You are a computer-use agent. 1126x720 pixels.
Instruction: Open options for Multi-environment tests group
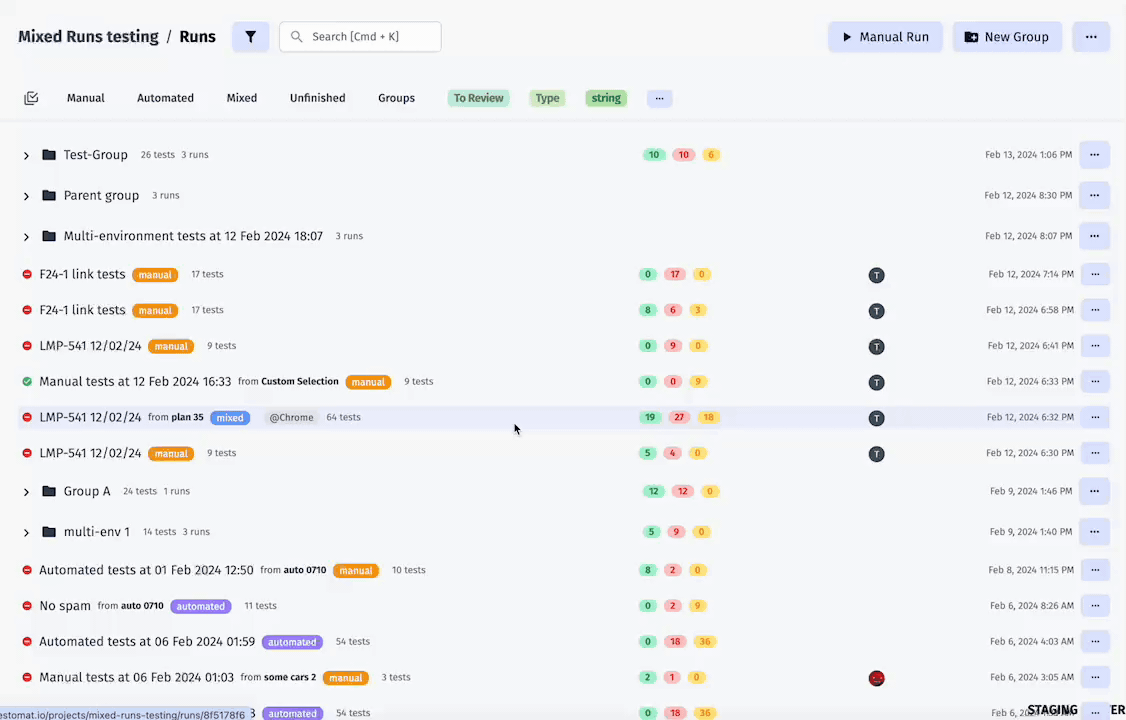coord(1094,235)
